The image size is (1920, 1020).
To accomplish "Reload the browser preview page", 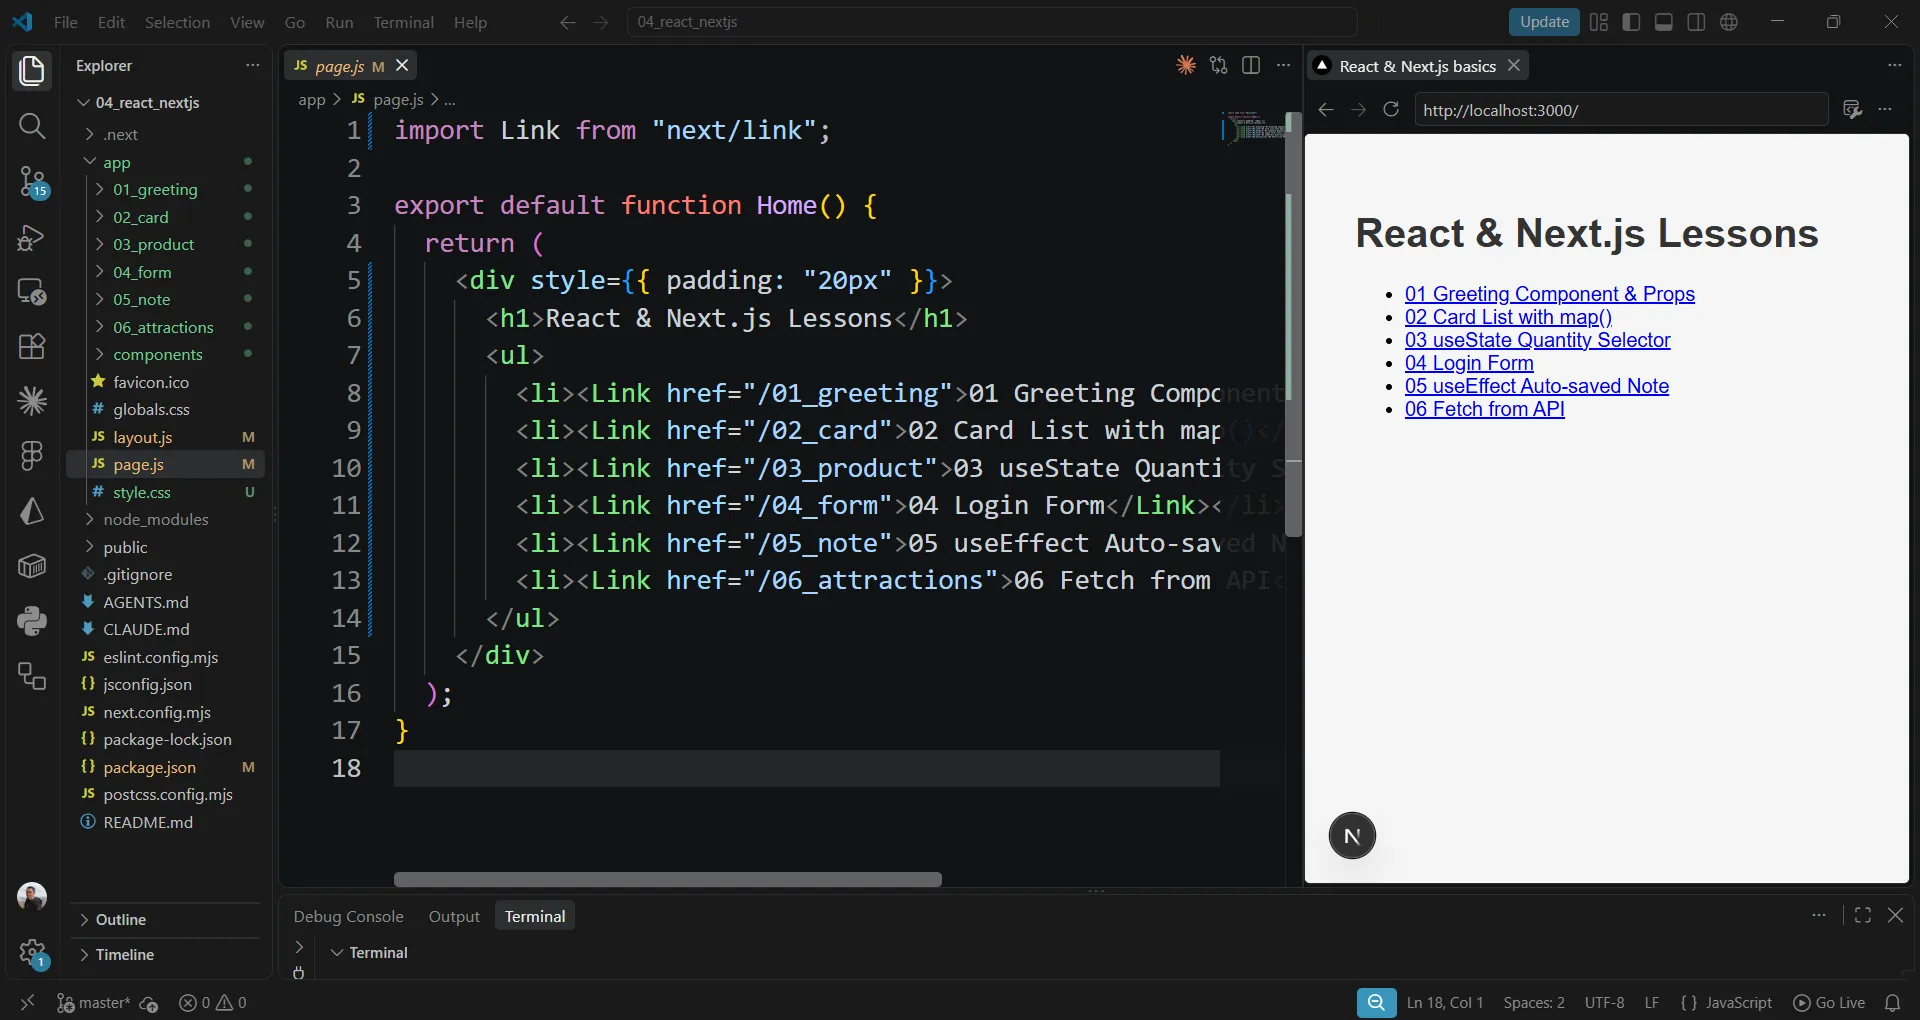I will pos(1391,109).
